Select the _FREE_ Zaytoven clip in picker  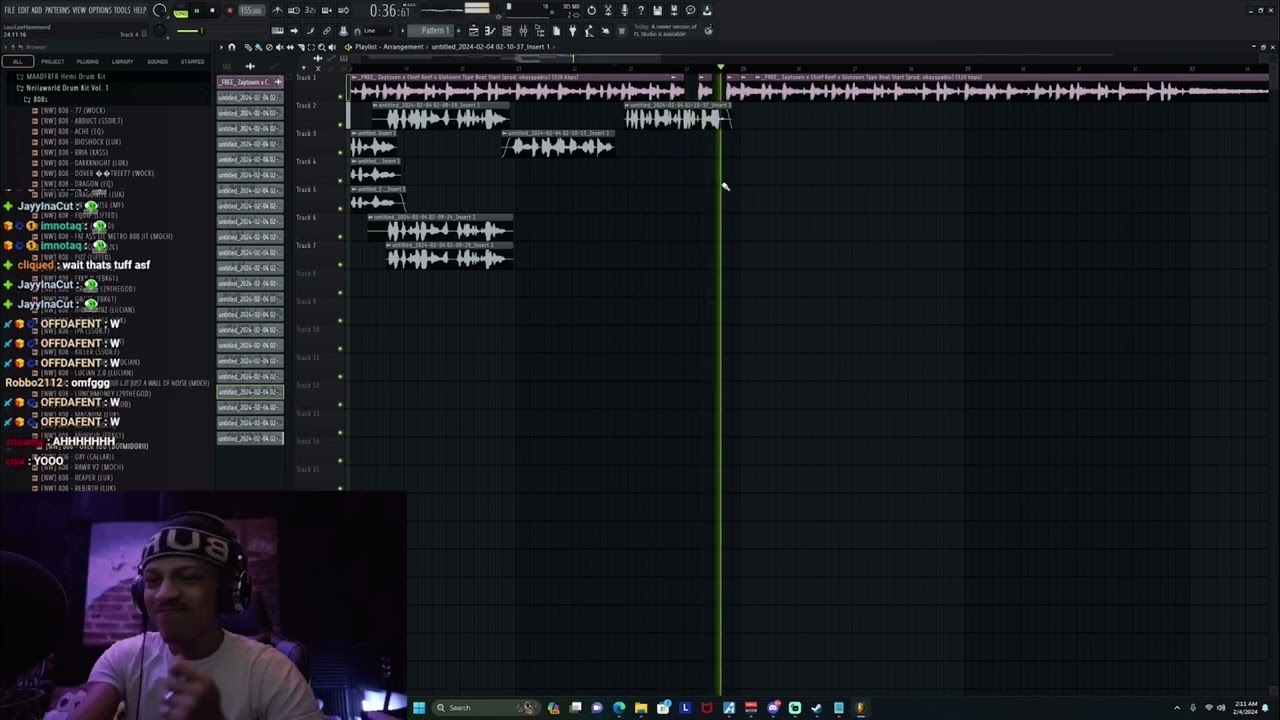click(x=250, y=82)
